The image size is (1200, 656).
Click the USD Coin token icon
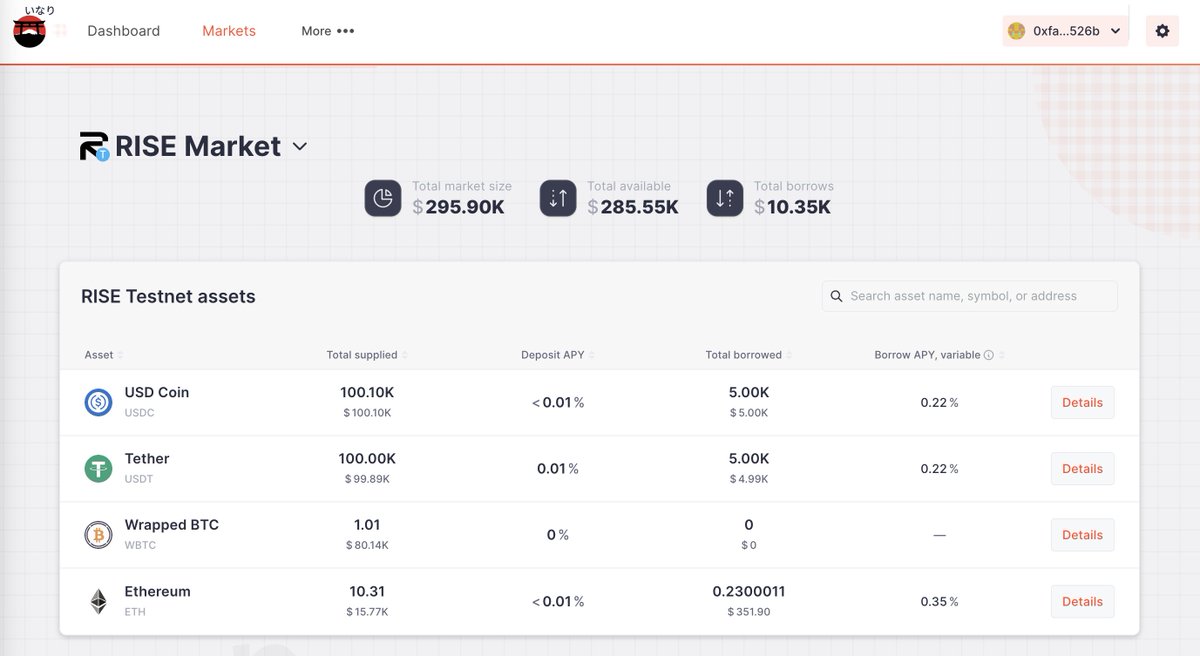click(98, 402)
